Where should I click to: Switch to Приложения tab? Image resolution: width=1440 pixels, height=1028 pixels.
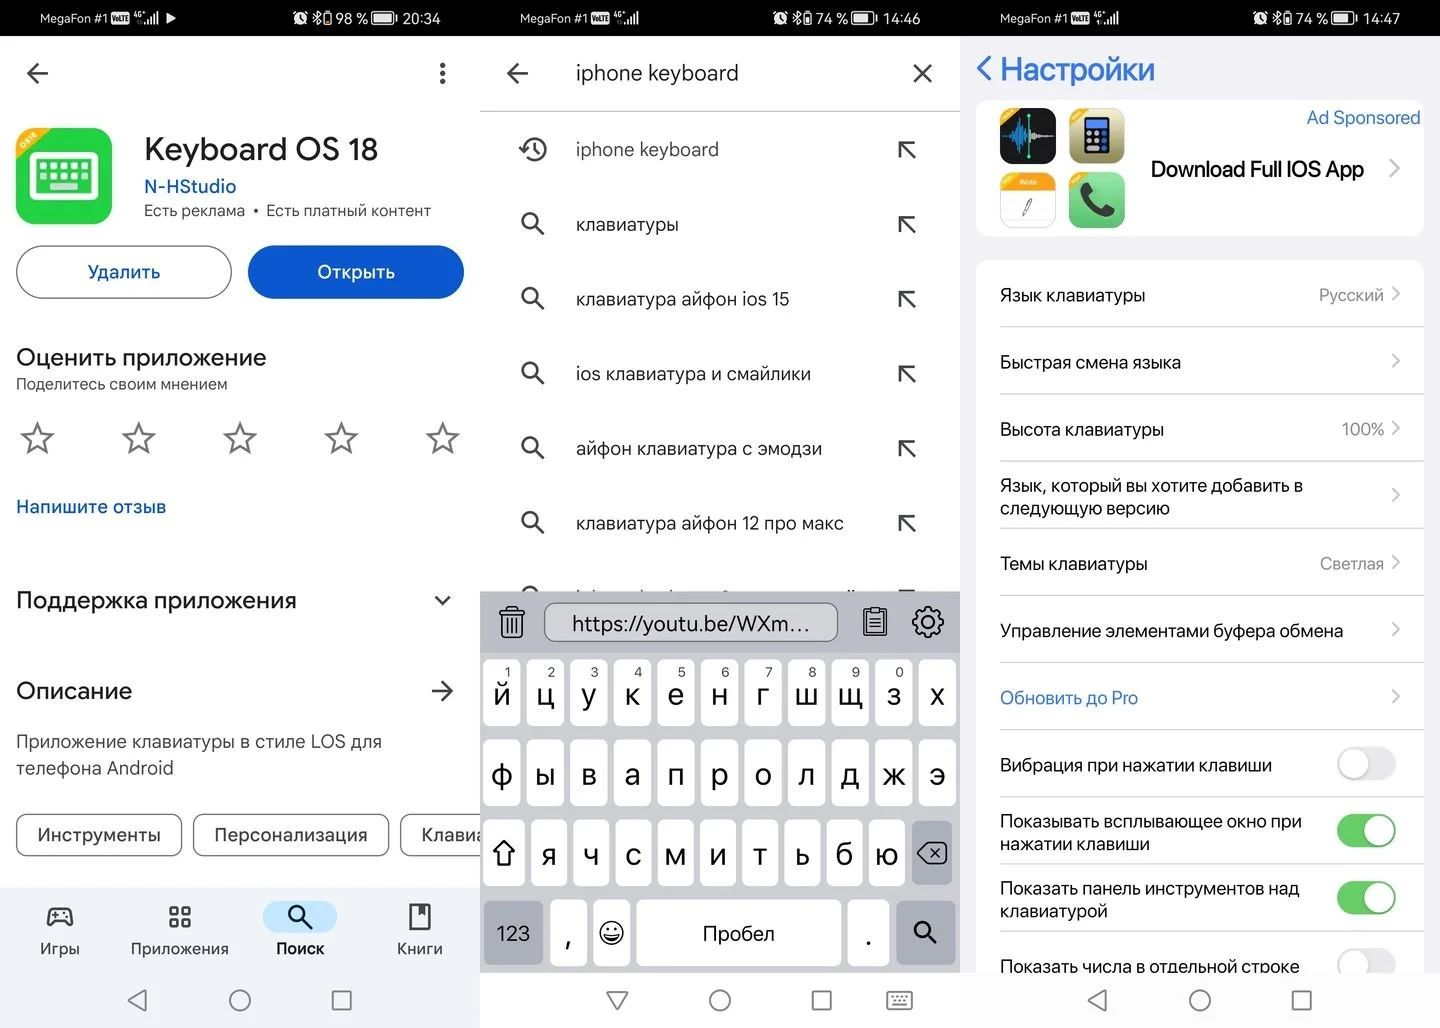(x=180, y=930)
